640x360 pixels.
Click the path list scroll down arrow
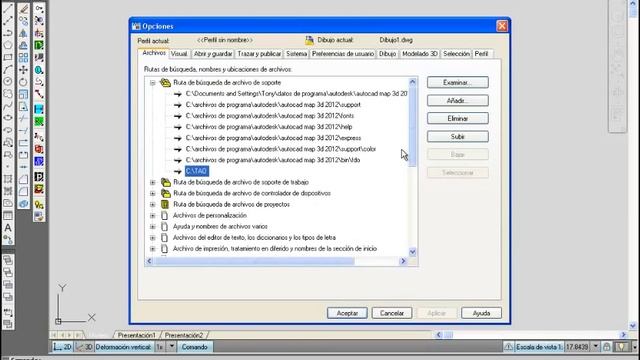click(412, 252)
